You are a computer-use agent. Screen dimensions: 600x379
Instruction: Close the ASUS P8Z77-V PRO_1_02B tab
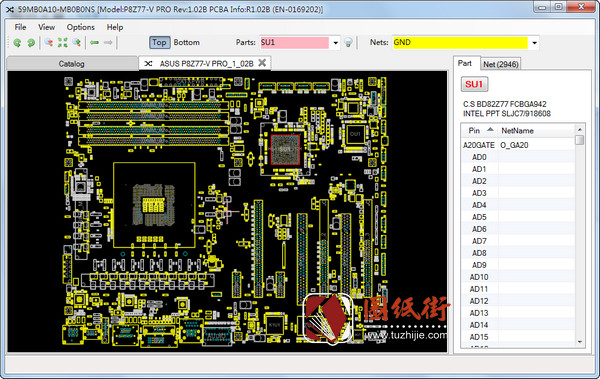point(262,63)
